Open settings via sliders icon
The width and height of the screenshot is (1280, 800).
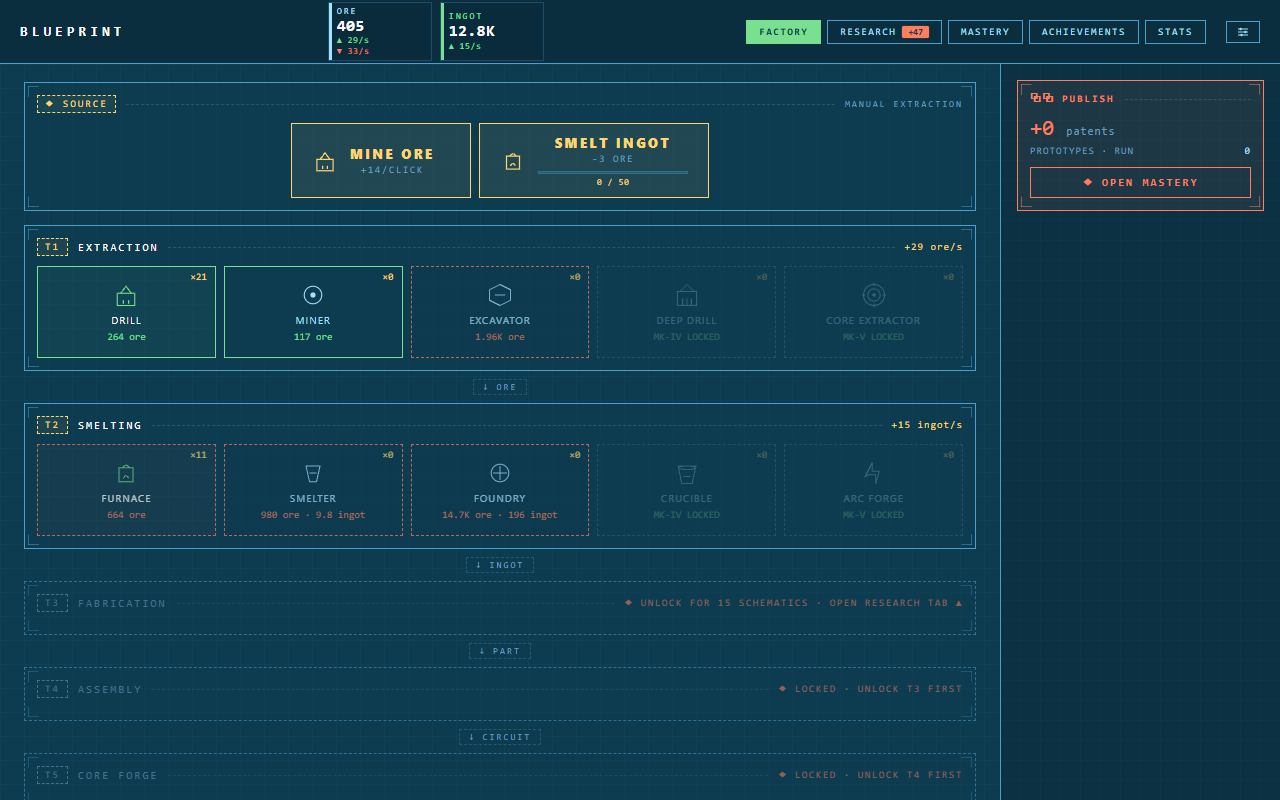(x=1243, y=32)
